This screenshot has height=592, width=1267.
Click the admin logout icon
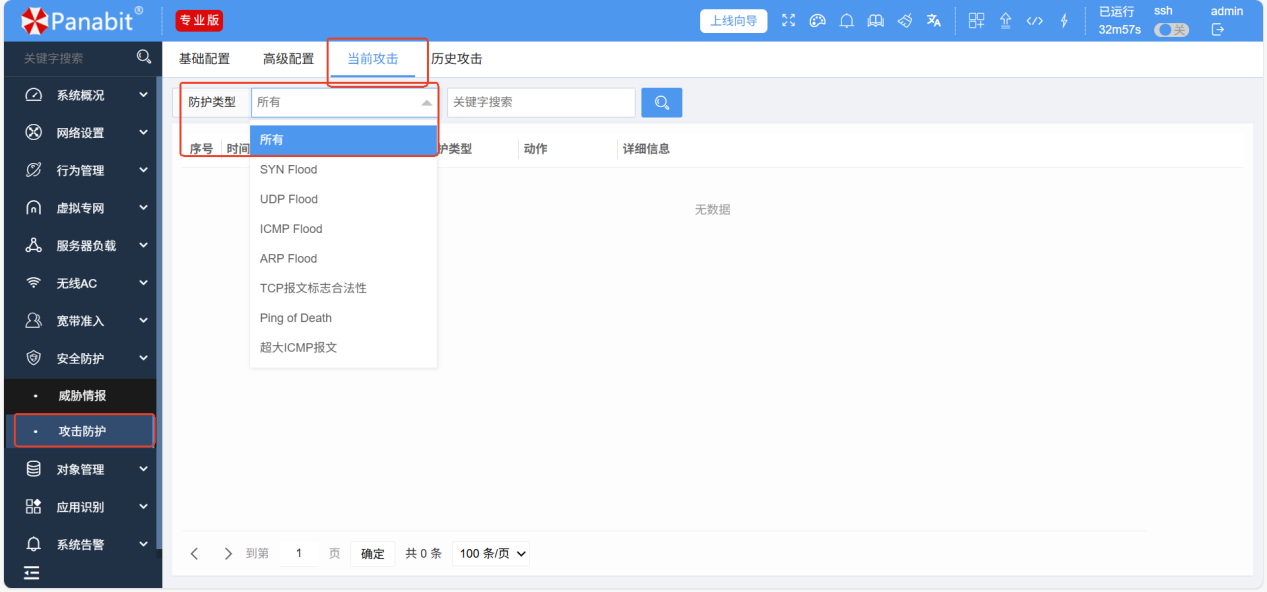1217,30
